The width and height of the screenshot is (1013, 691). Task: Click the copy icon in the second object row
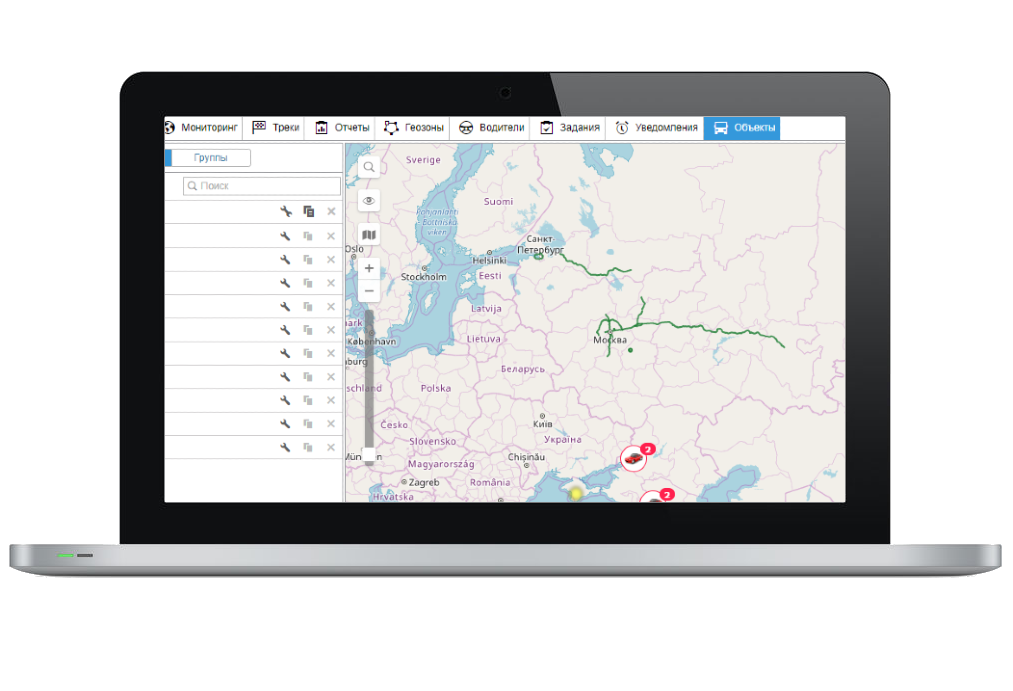pos(308,236)
